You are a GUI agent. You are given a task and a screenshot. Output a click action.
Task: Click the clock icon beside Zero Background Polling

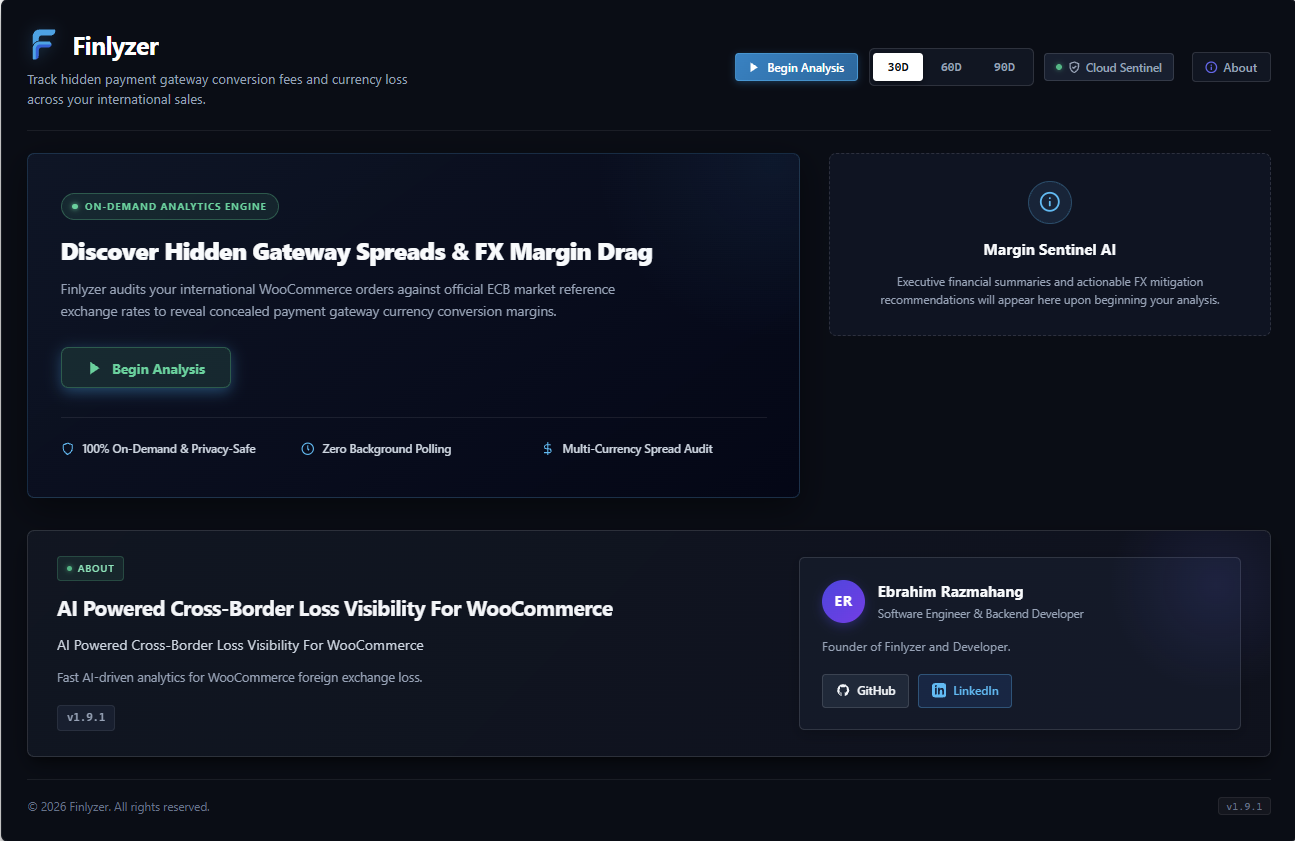coord(308,449)
